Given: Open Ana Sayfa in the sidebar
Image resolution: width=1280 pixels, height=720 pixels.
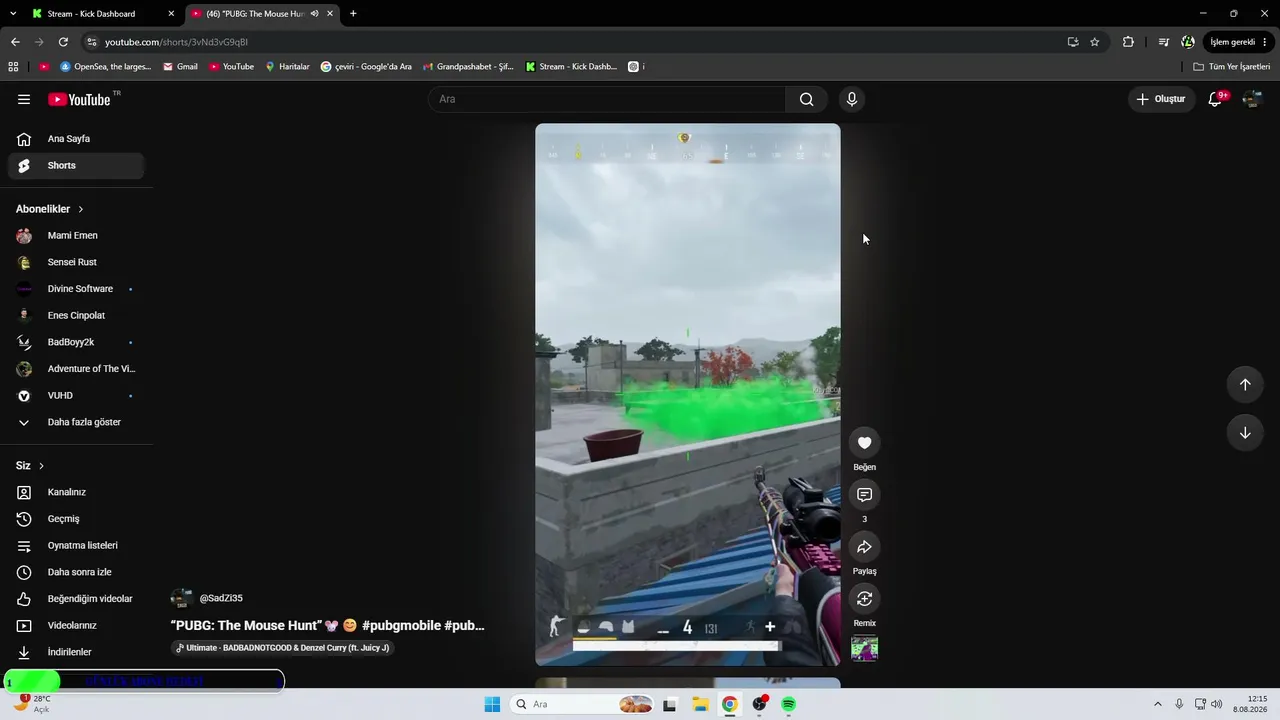Looking at the screenshot, I should [x=76, y=139].
